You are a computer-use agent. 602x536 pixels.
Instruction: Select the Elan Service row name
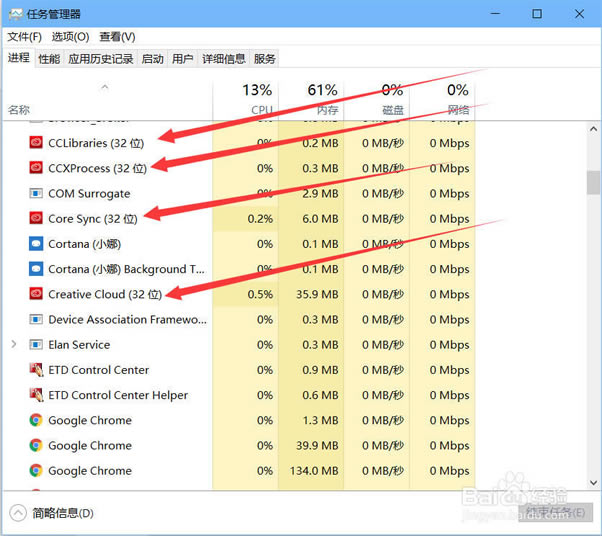click(79, 345)
